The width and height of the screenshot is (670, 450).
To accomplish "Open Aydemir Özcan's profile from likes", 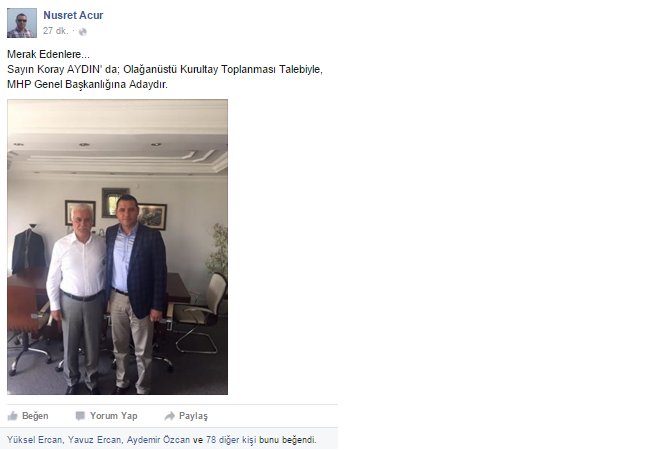I will coord(158,440).
